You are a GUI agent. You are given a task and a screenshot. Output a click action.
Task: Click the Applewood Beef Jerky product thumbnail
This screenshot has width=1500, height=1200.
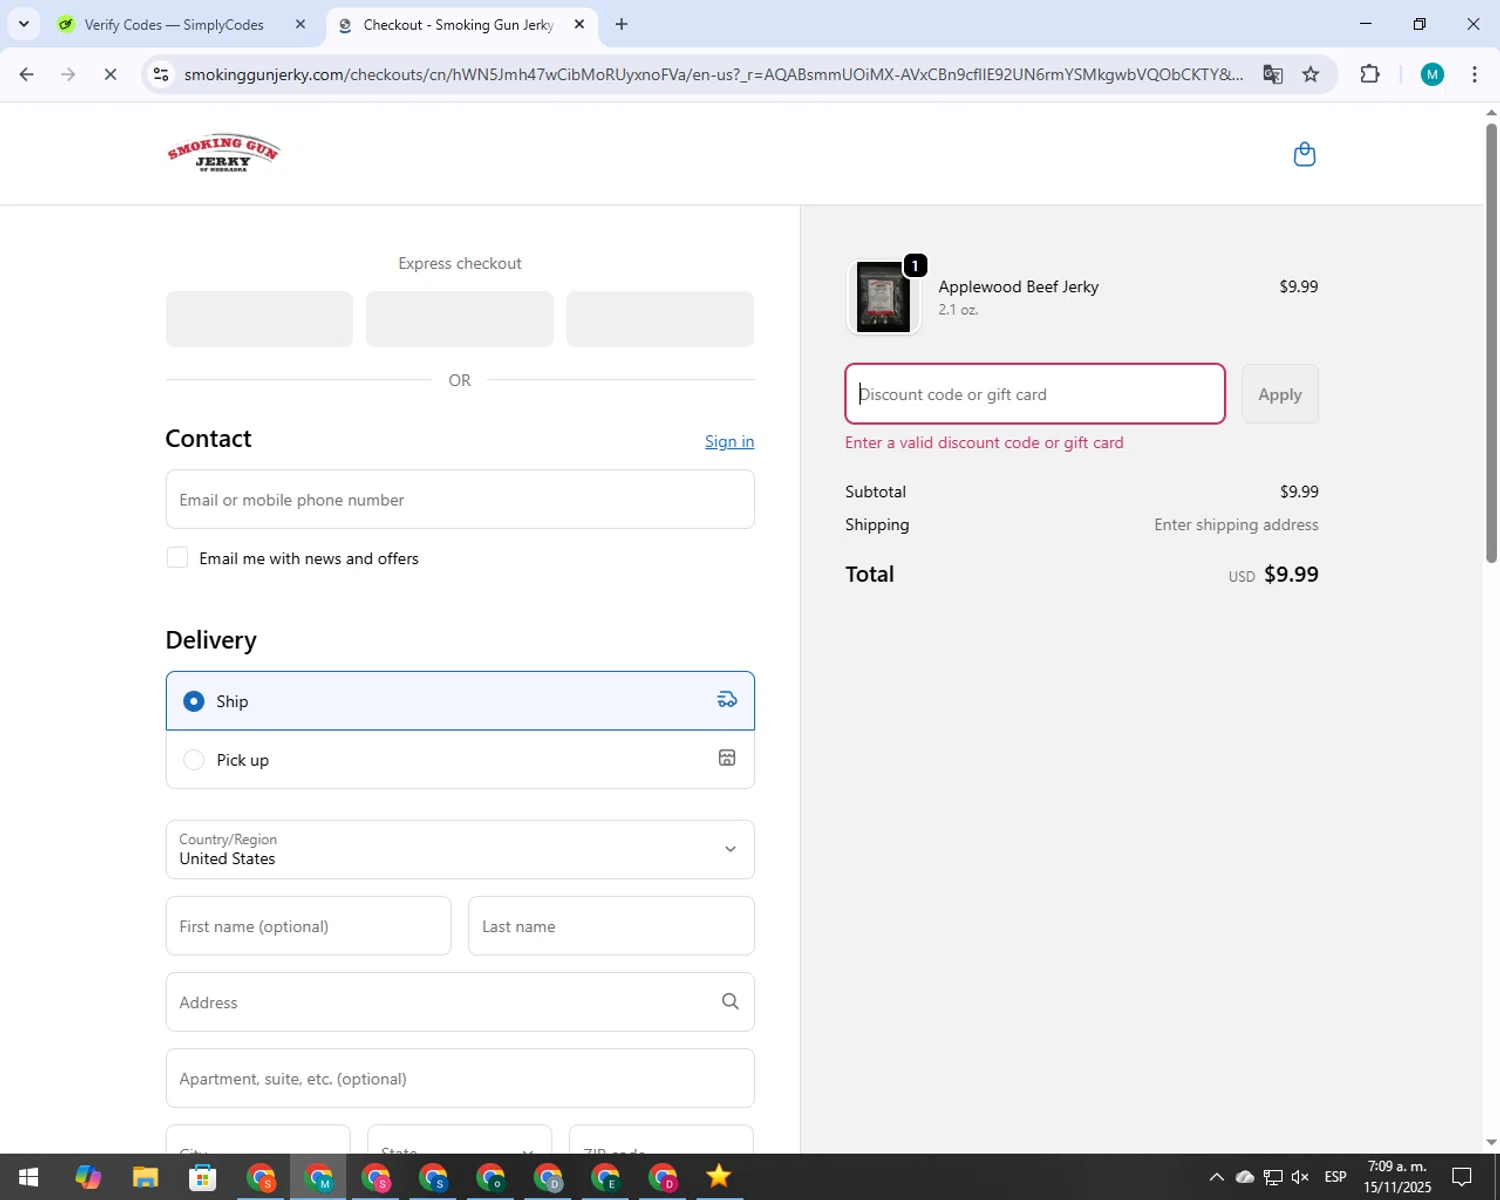(883, 297)
